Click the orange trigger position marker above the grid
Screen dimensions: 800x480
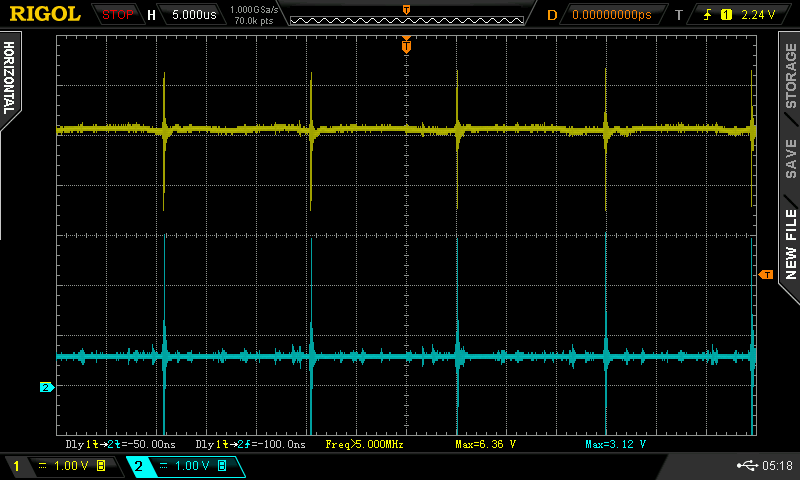click(x=406, y=45)
